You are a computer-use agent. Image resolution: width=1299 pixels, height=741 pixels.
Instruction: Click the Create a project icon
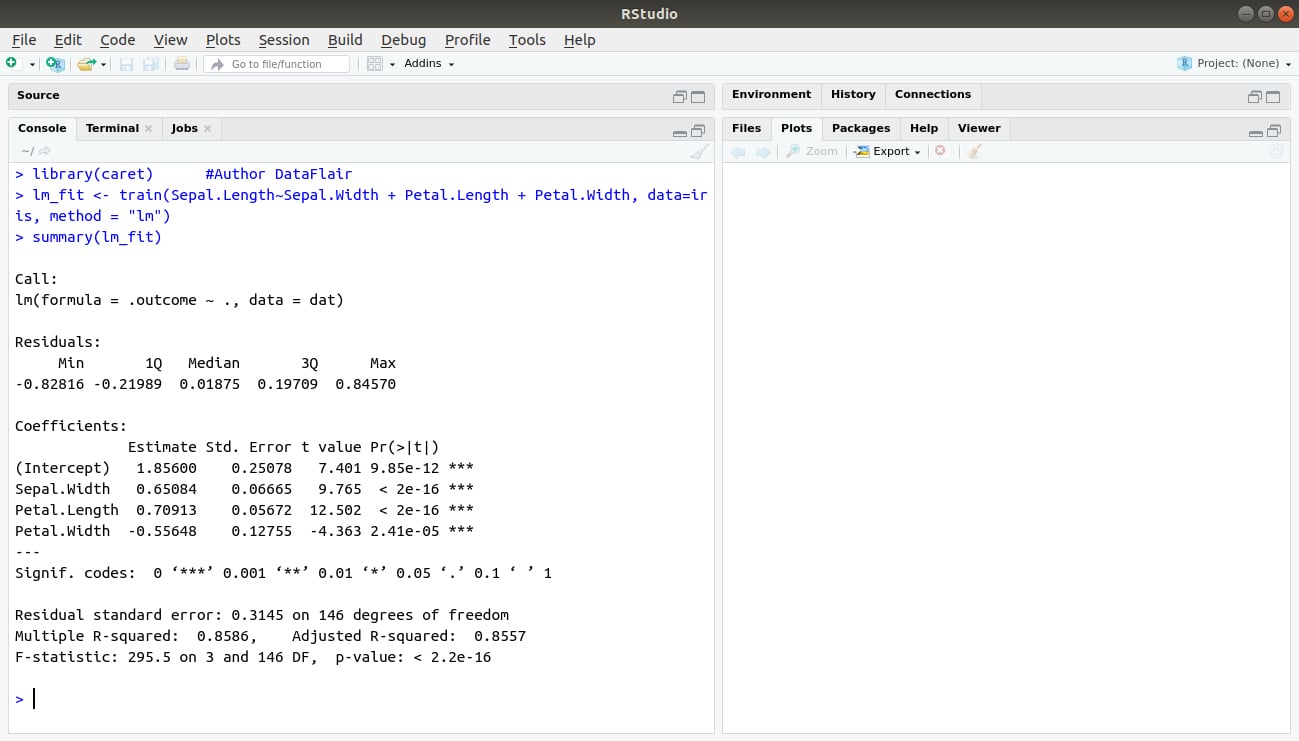point(55,64)
